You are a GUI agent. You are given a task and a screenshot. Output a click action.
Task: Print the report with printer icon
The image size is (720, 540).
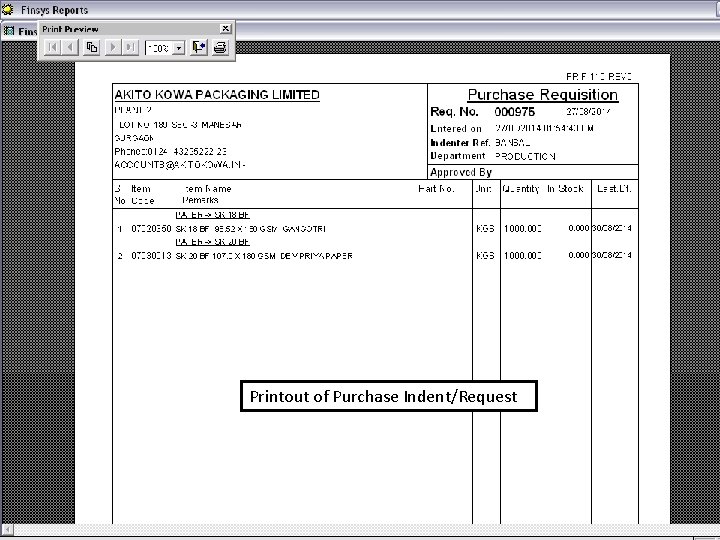click(220, 47)
